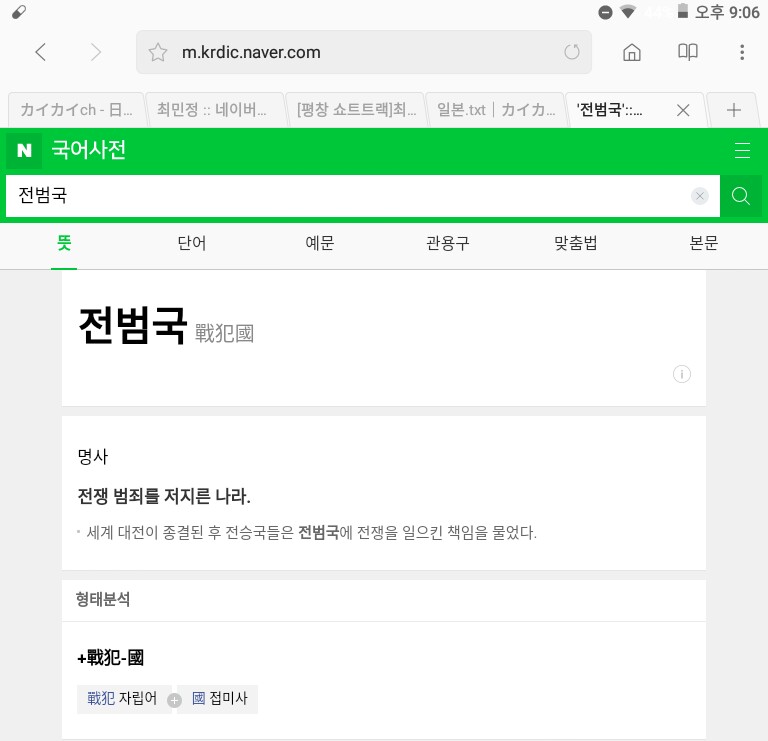Open the Naver dictionary hamburger menu

click(x=742, y=151)
